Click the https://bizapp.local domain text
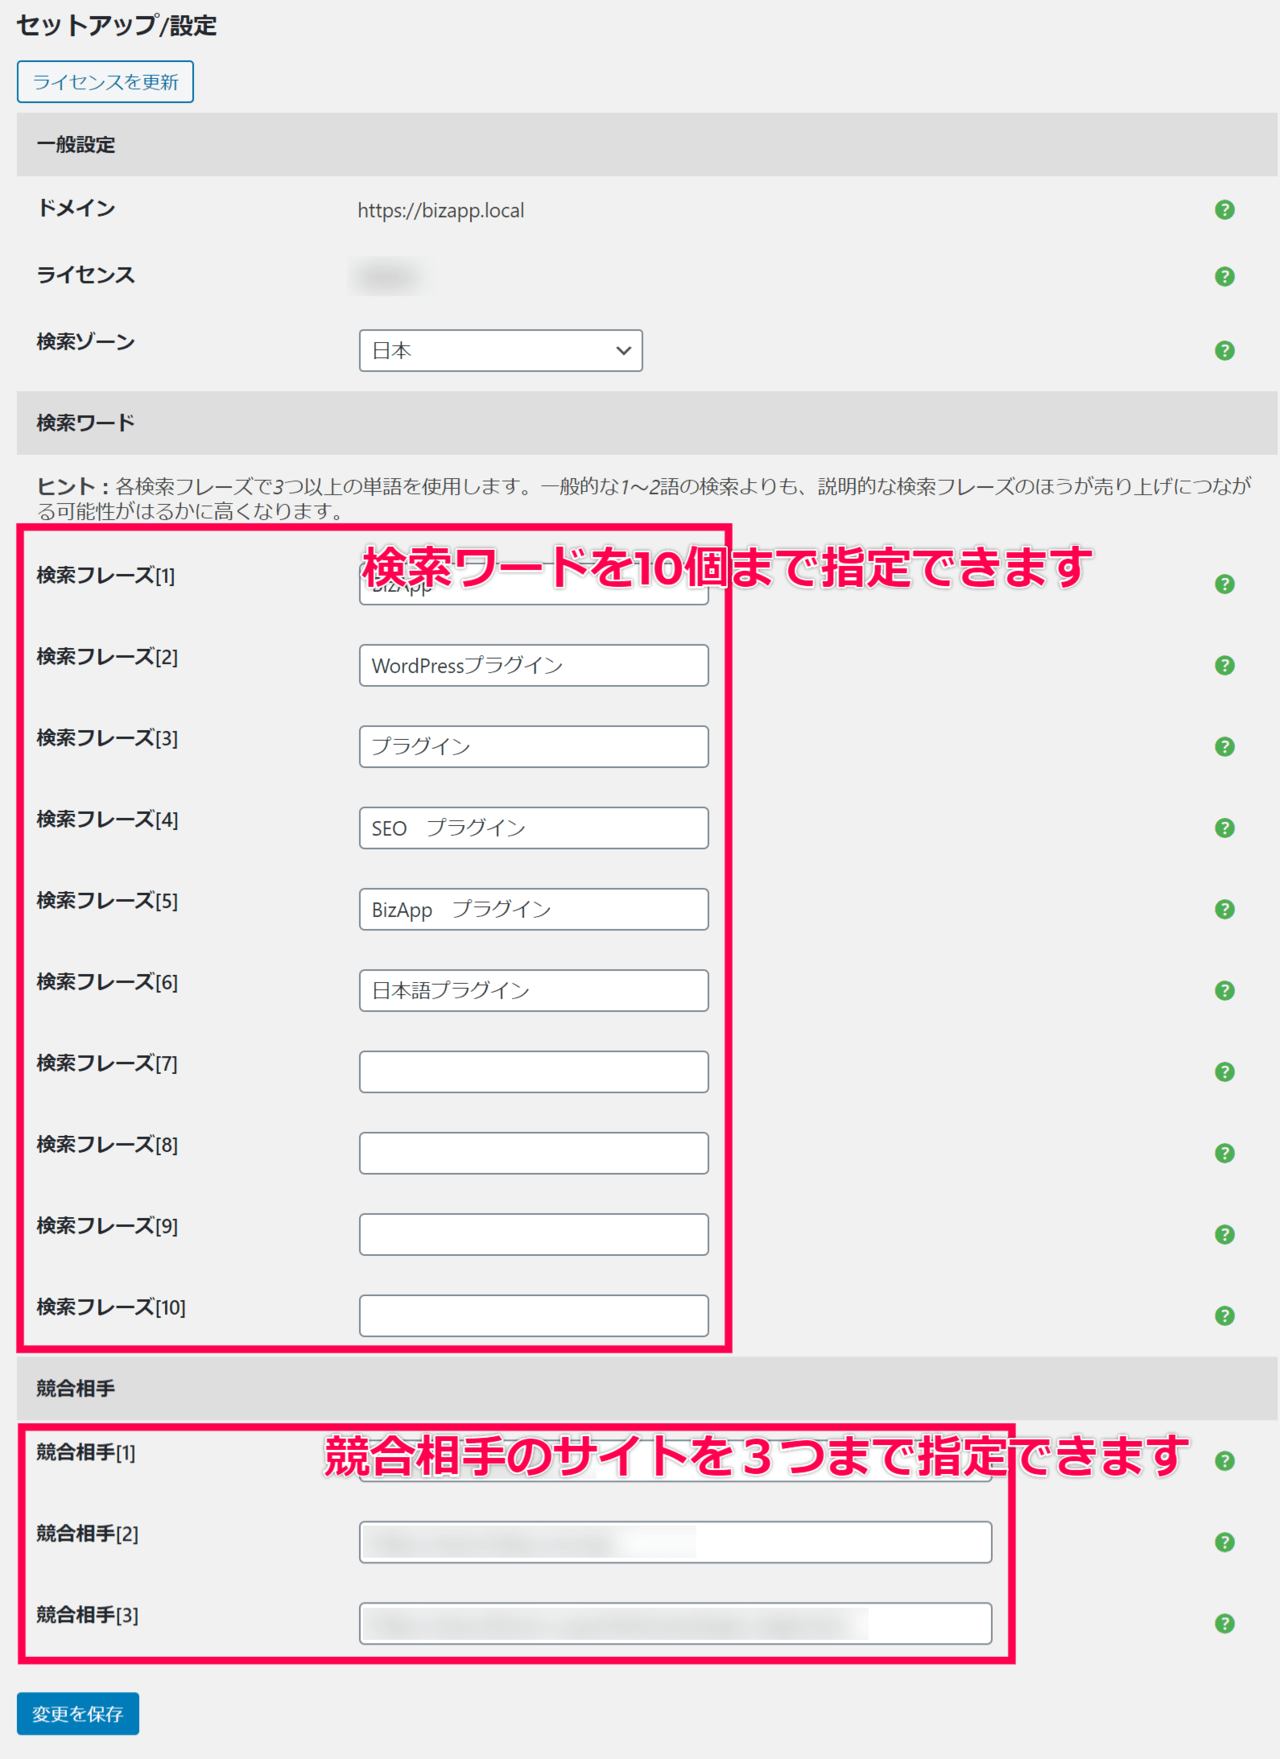This screenshot has height=1759, width=1280. coord(441,211)
